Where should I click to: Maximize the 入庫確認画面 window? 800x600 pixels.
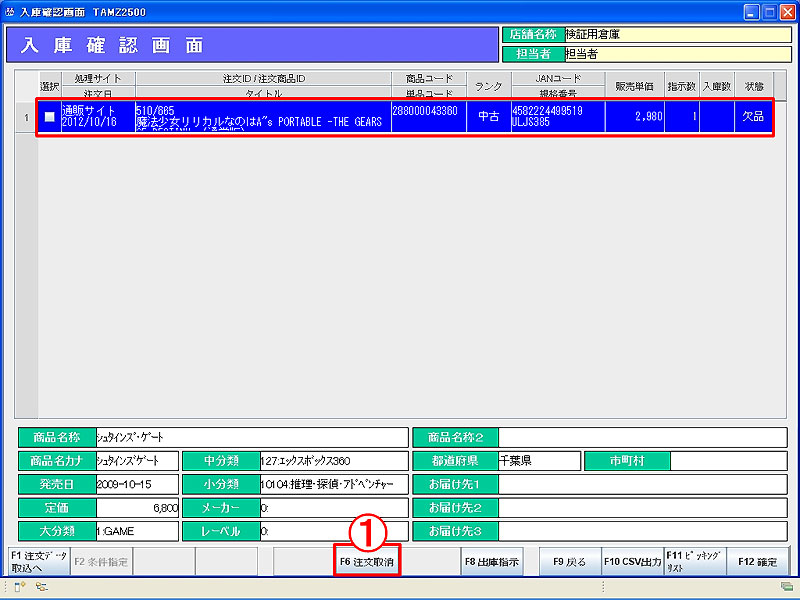click(x=770, y=11)
